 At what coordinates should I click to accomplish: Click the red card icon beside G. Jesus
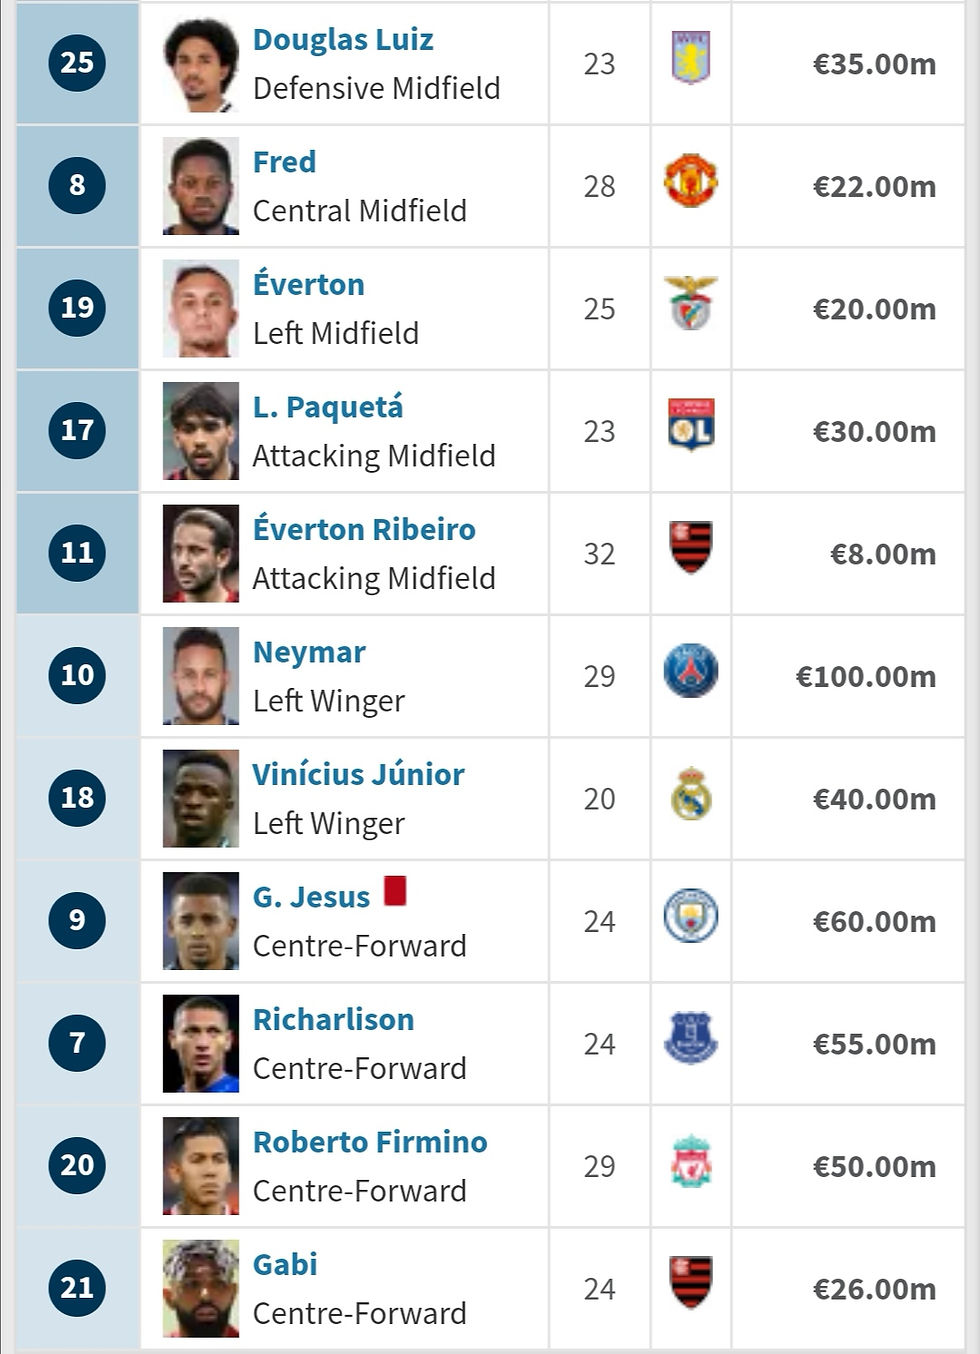point(395,890)
